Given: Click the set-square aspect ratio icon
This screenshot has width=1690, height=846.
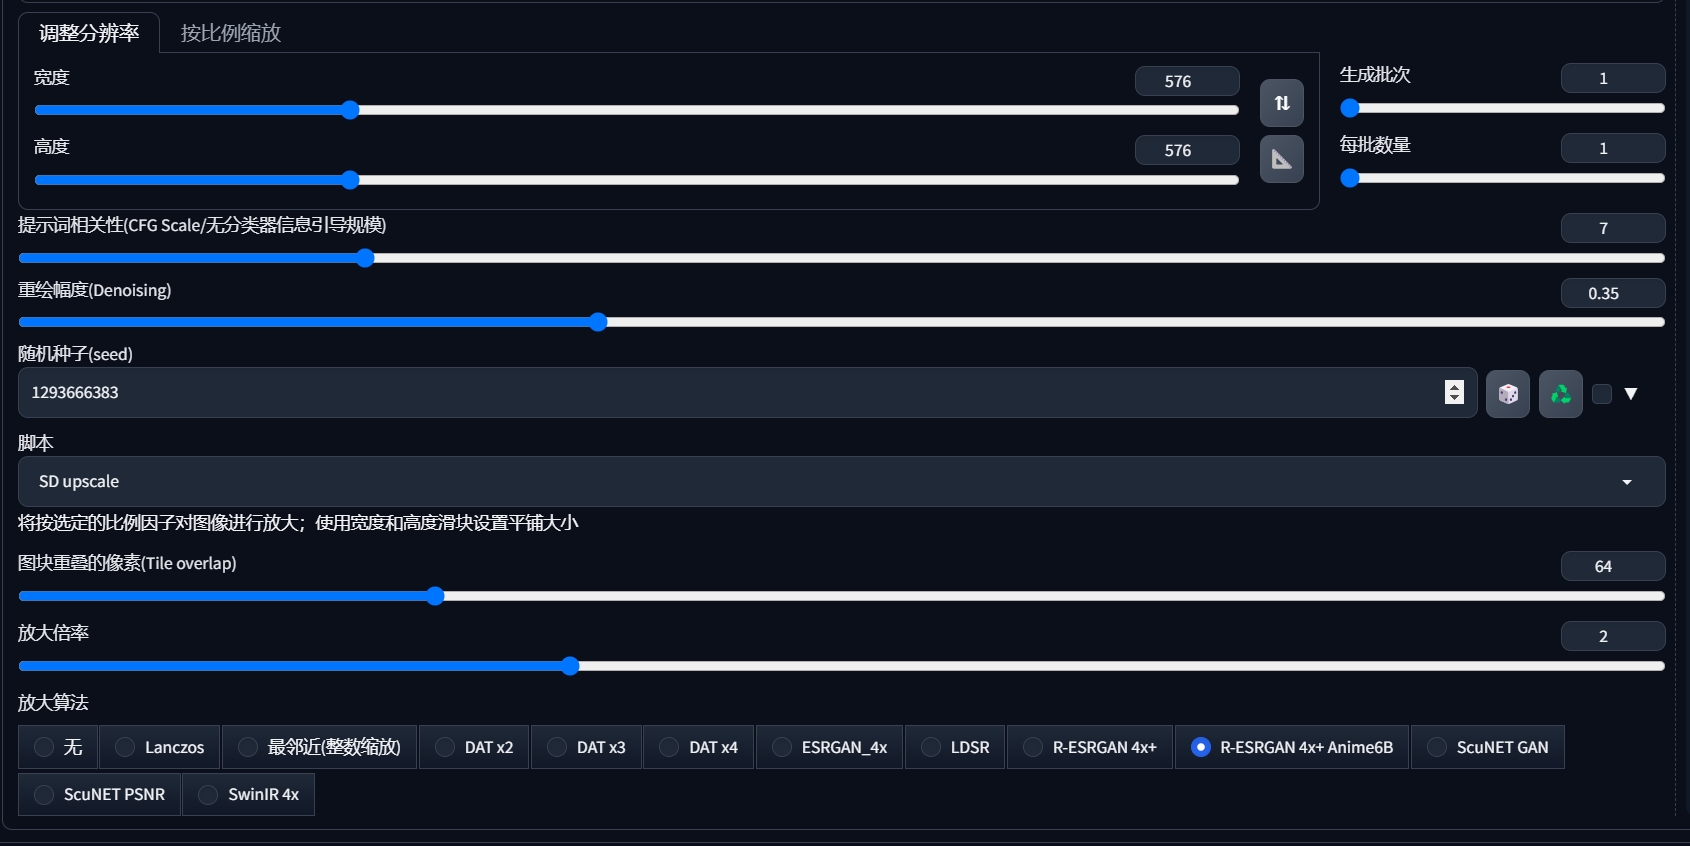Looking at the screenshot, I should [x=1281, y=159].
